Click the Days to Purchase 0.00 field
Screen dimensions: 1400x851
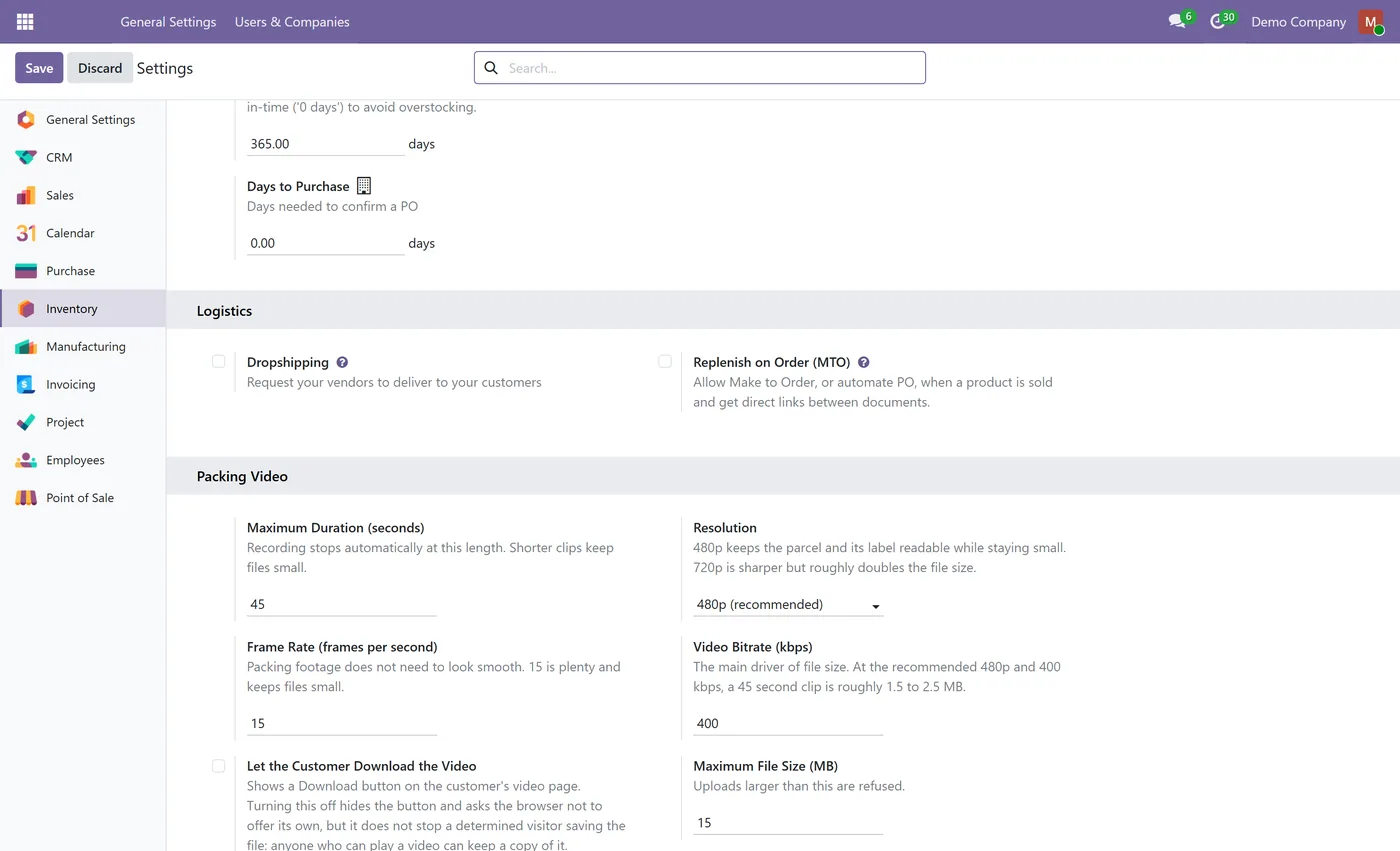tap(325, 243)
